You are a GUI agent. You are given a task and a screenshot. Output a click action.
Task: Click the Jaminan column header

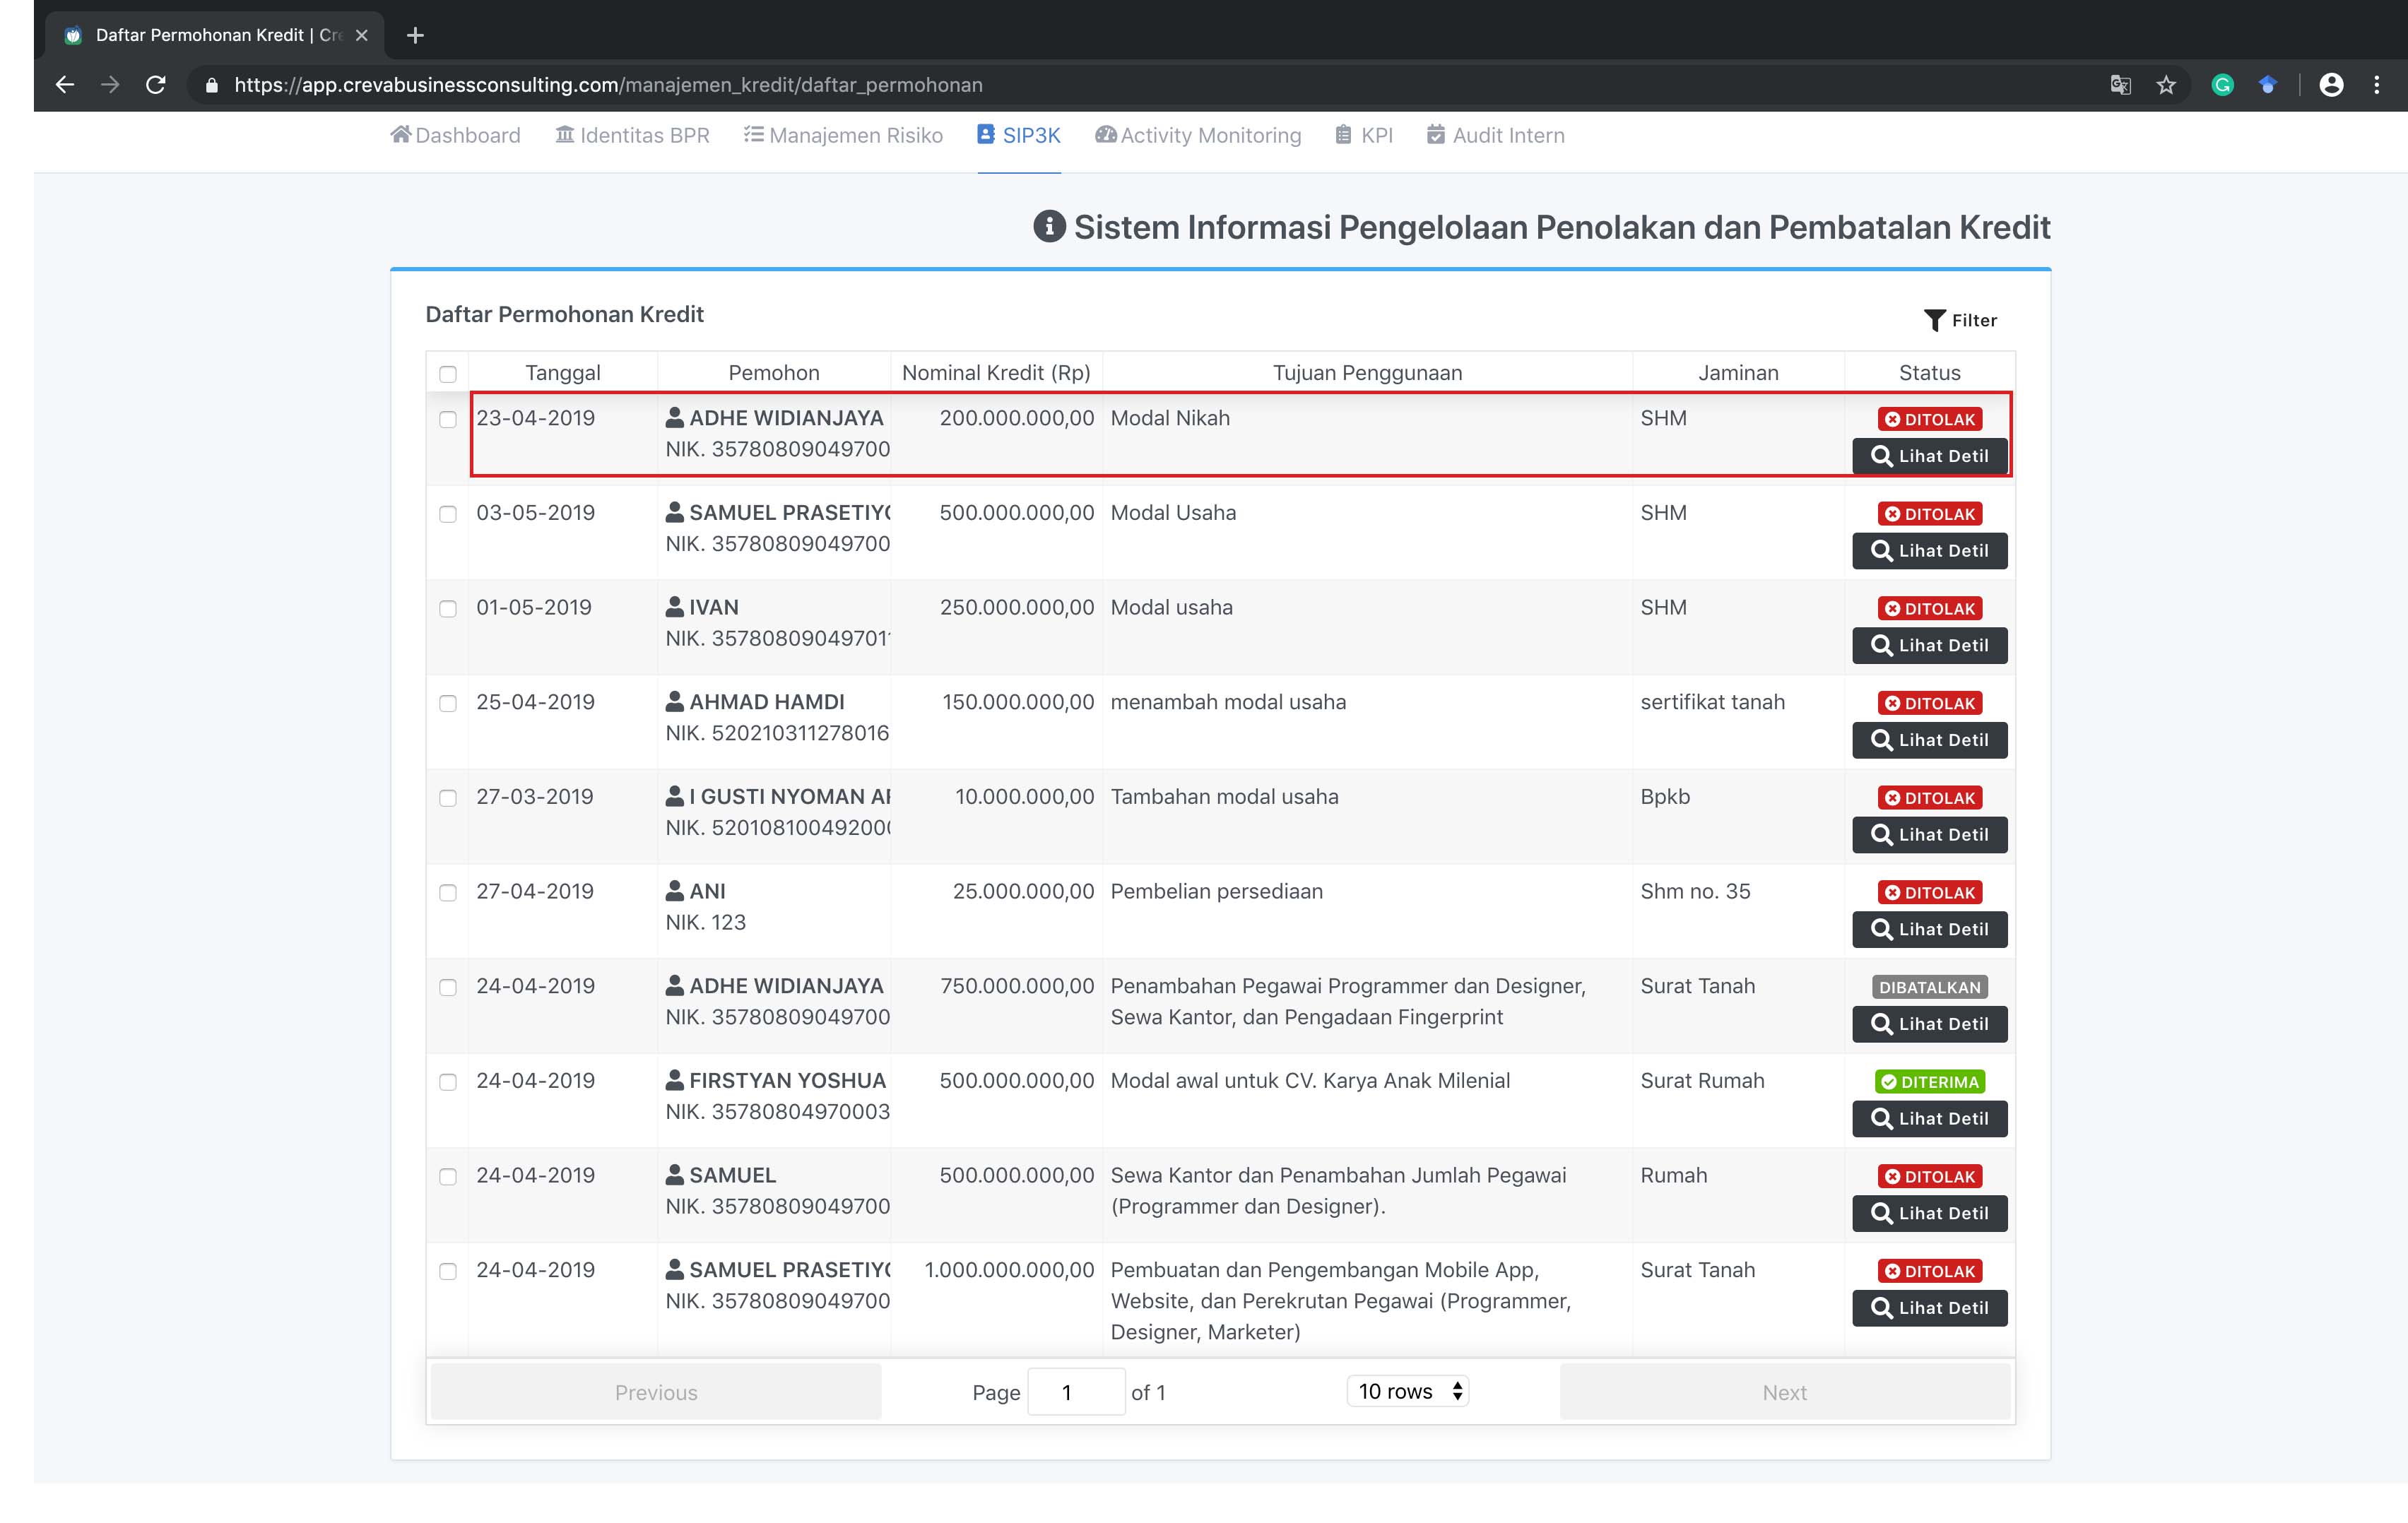tap(1738, 373)
